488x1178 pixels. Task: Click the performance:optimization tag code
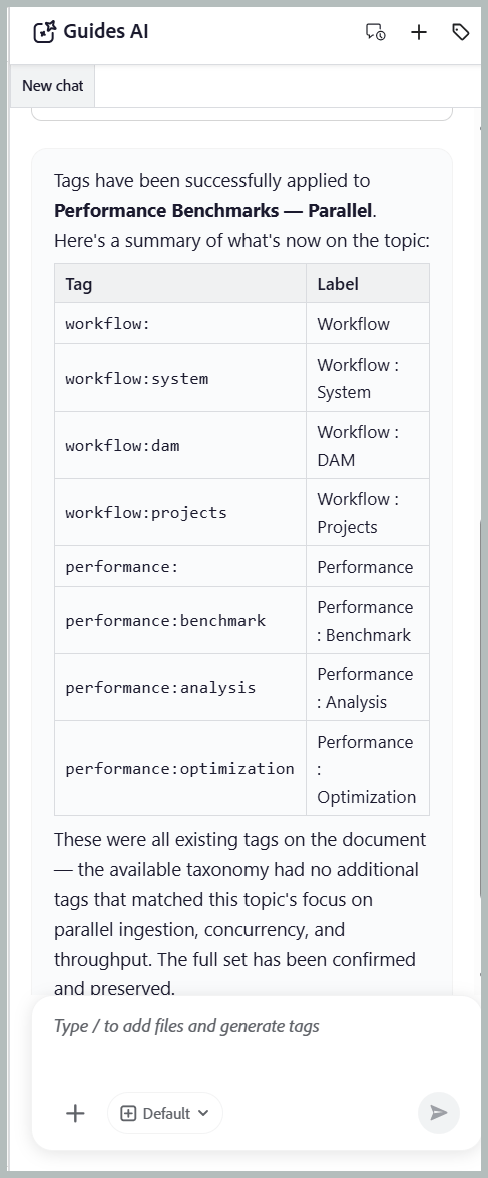point(180,769)
